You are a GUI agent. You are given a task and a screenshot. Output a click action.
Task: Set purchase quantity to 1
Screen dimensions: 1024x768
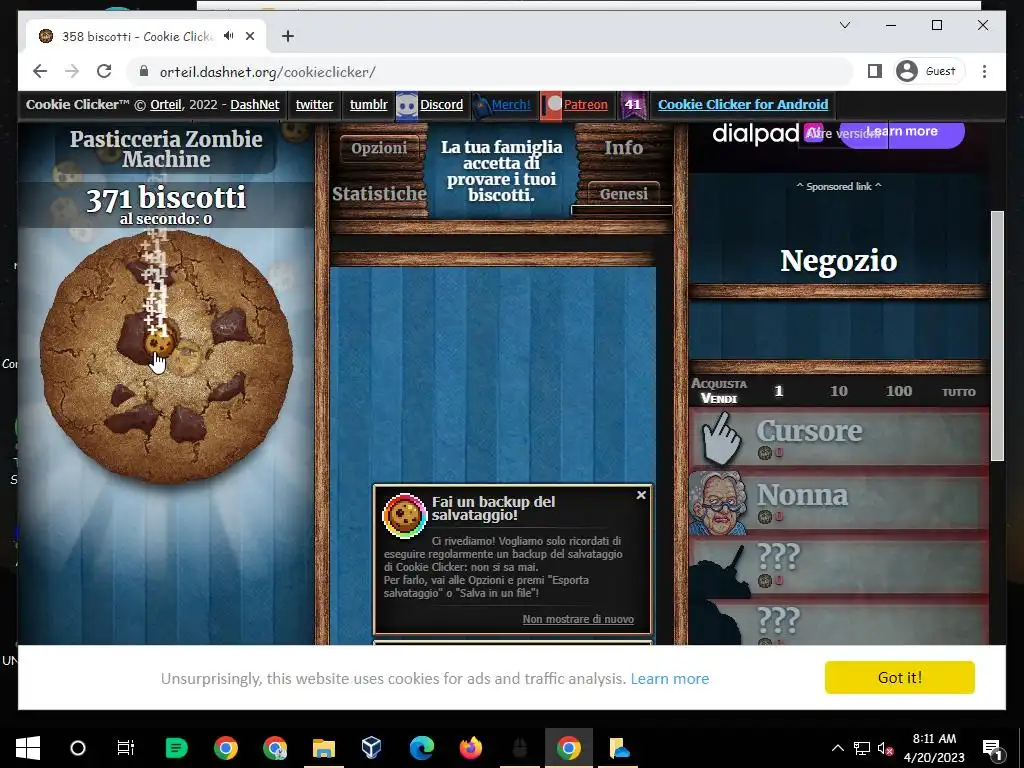[x=778, y=391]
